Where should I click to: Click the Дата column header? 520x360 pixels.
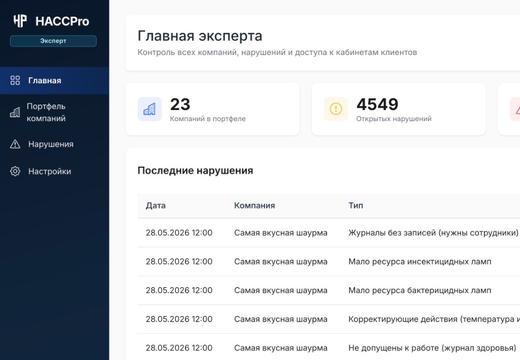(156, 205)
